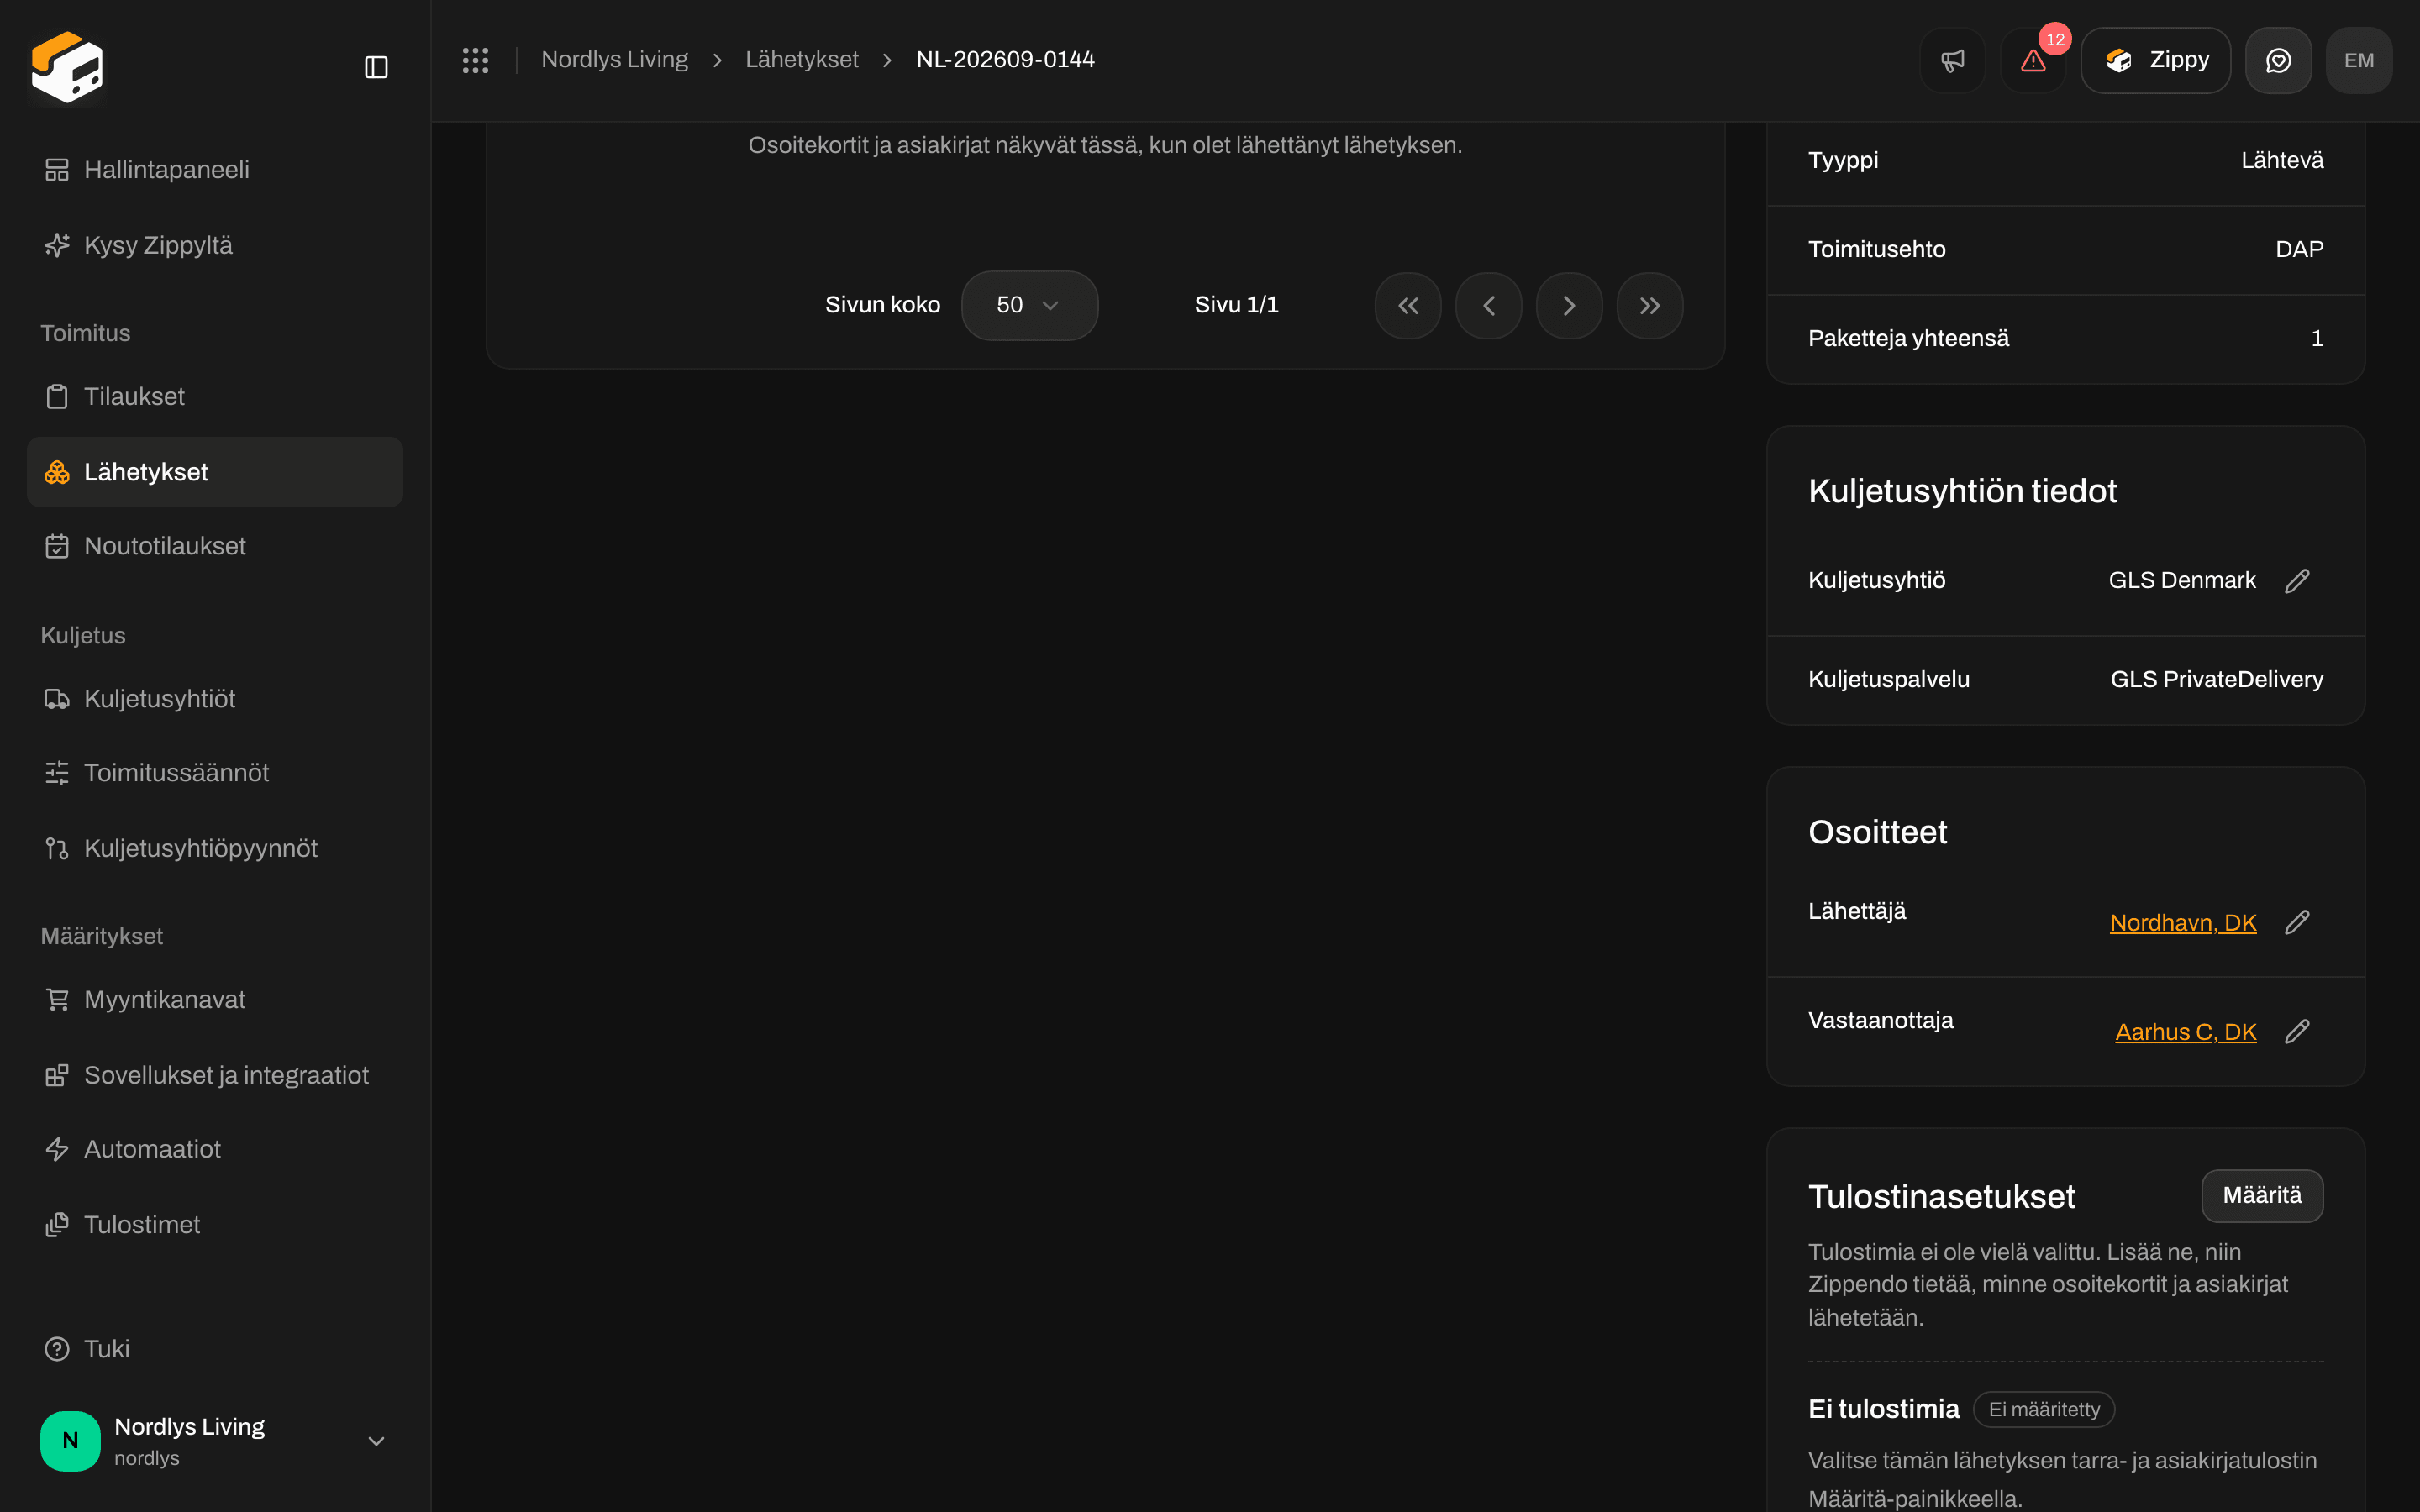Go to Lähetykset in the breadcrumb
The image size is (2420, 1512).
pos(802,60)
